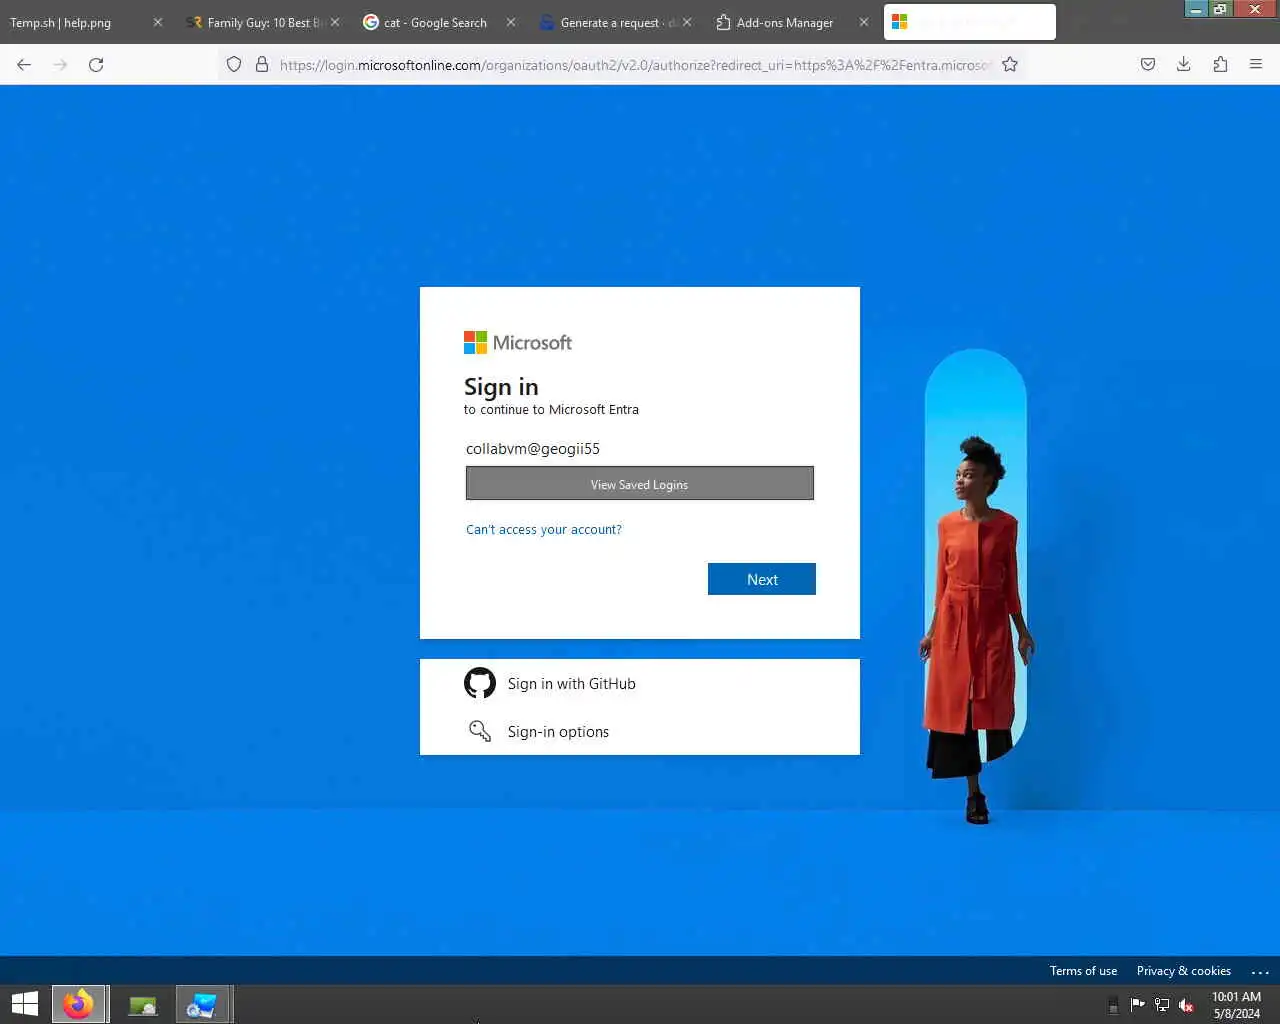Close the Family Guy tab
Screen dimensions: 1280x1024
click(x=334, y=22)
